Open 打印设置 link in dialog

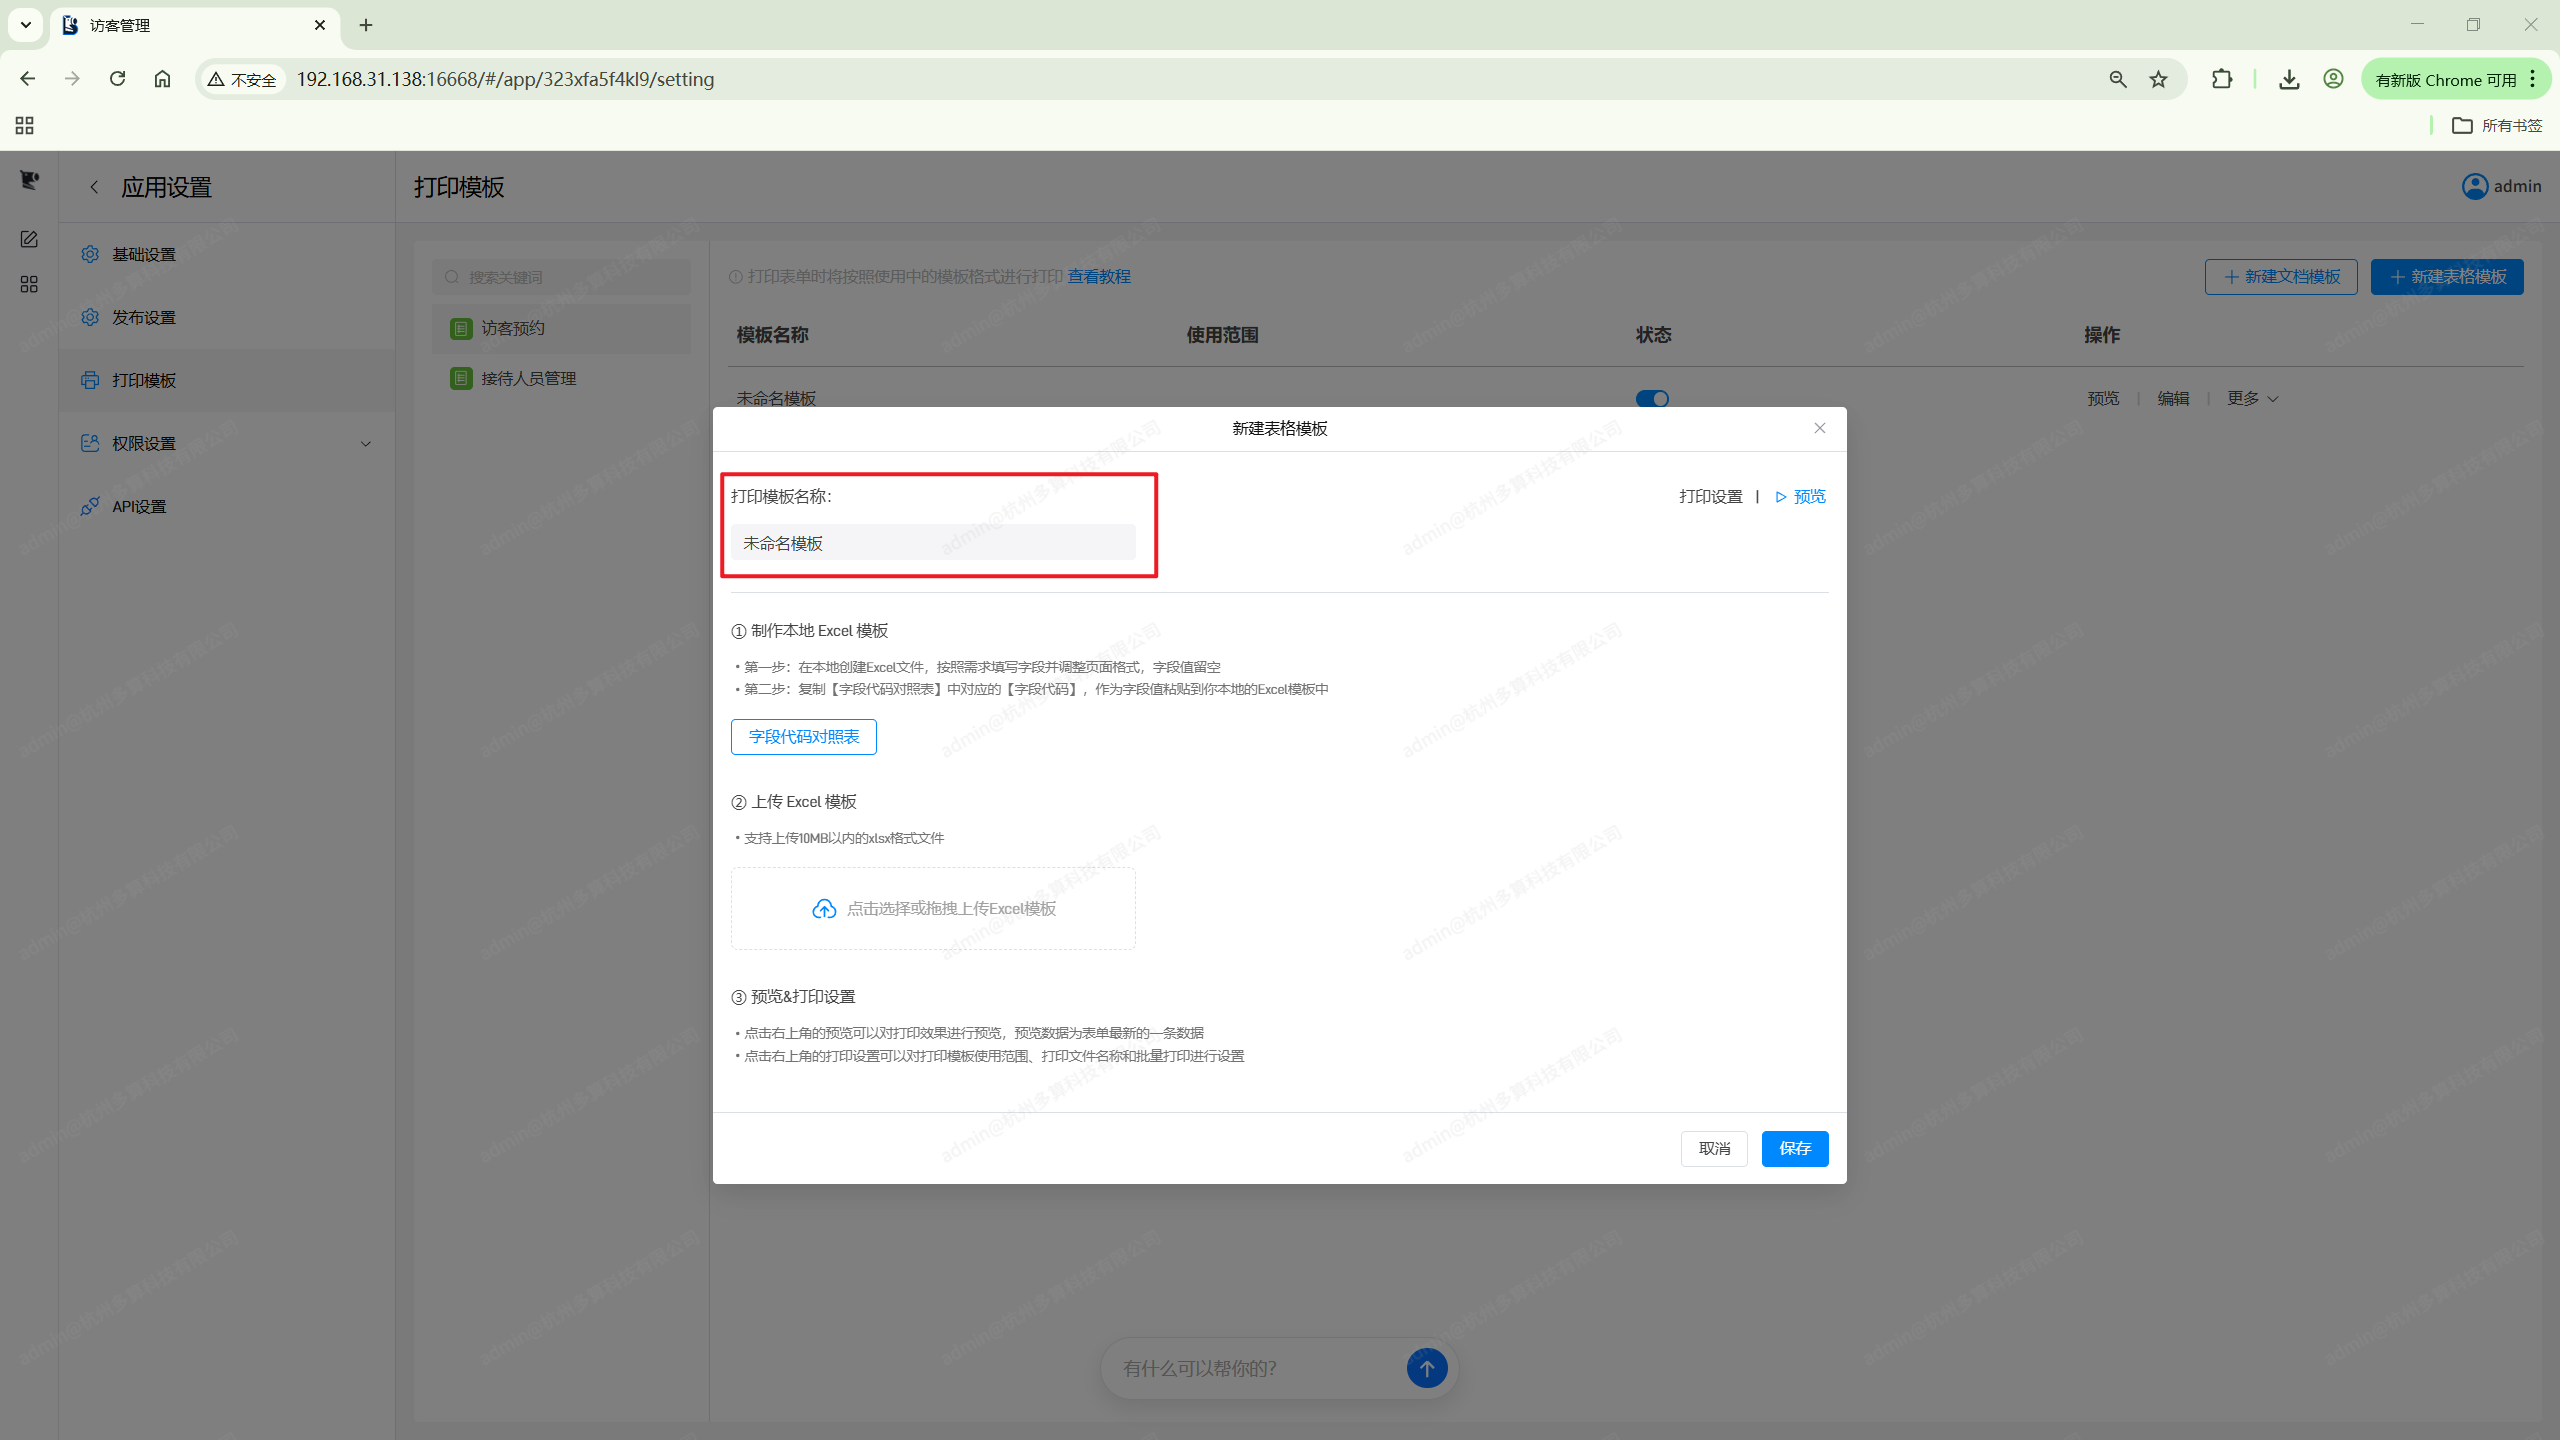pyautogui.click(x=1710, y=497)
